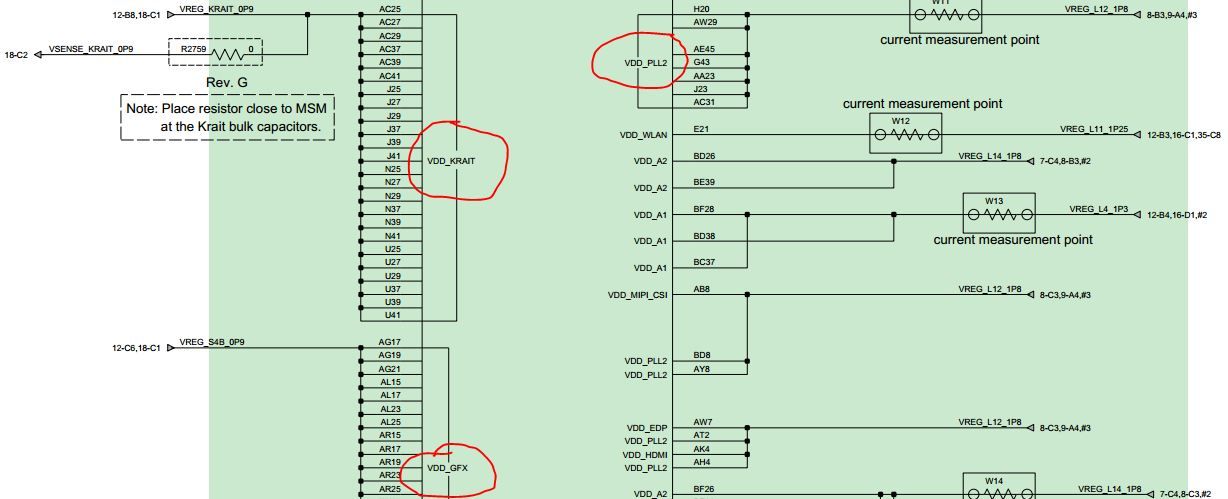Screen dimensions: 1228x499
Task: Select pin AG21
Action: point(390,368)
